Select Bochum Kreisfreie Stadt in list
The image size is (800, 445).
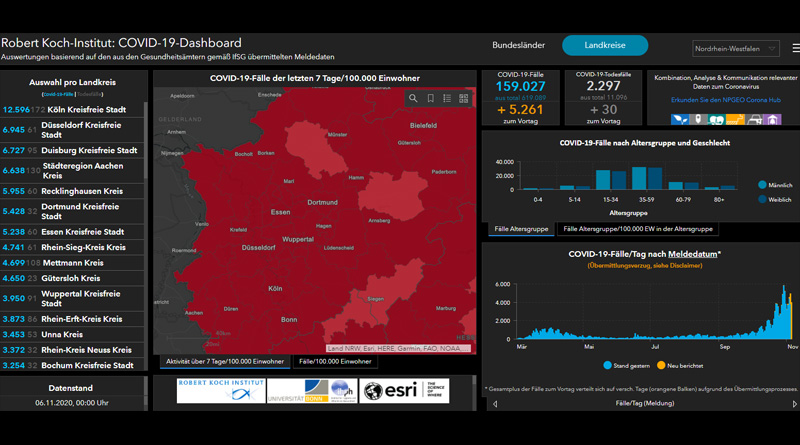pos(72,365)
